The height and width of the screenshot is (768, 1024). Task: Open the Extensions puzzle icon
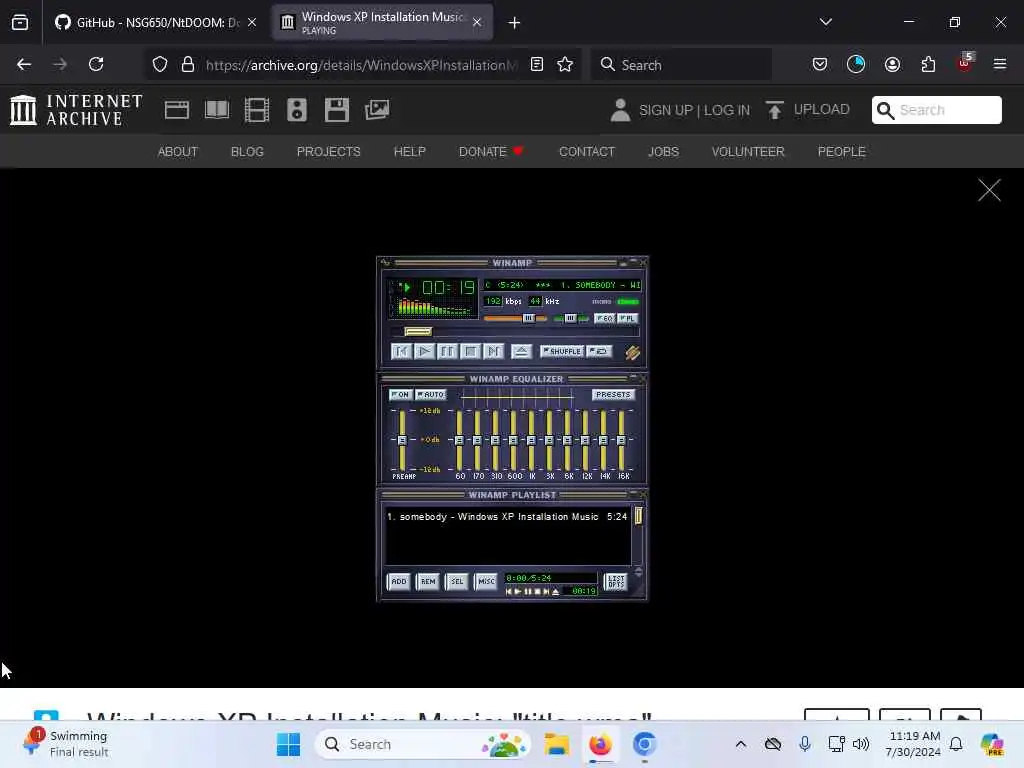click(928, 64)
